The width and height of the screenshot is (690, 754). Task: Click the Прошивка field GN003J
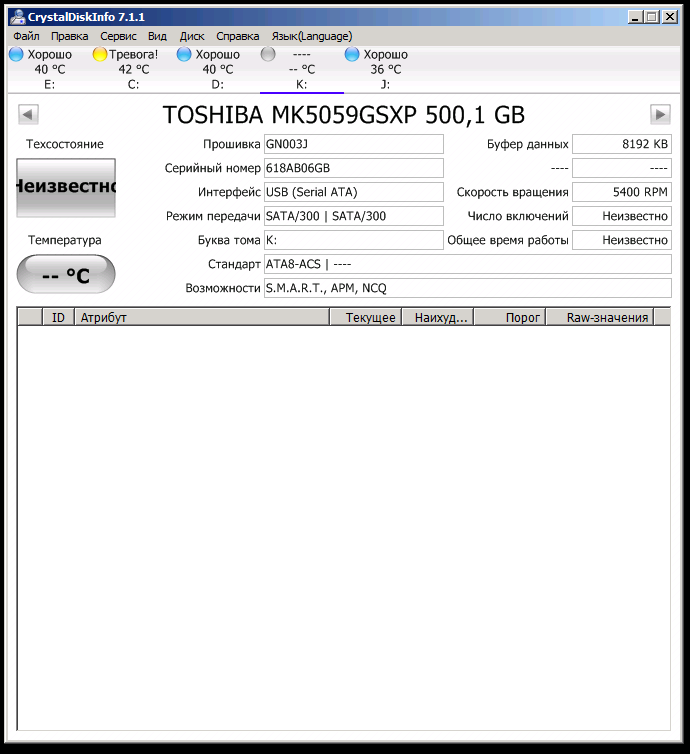[x=353, y=144]
